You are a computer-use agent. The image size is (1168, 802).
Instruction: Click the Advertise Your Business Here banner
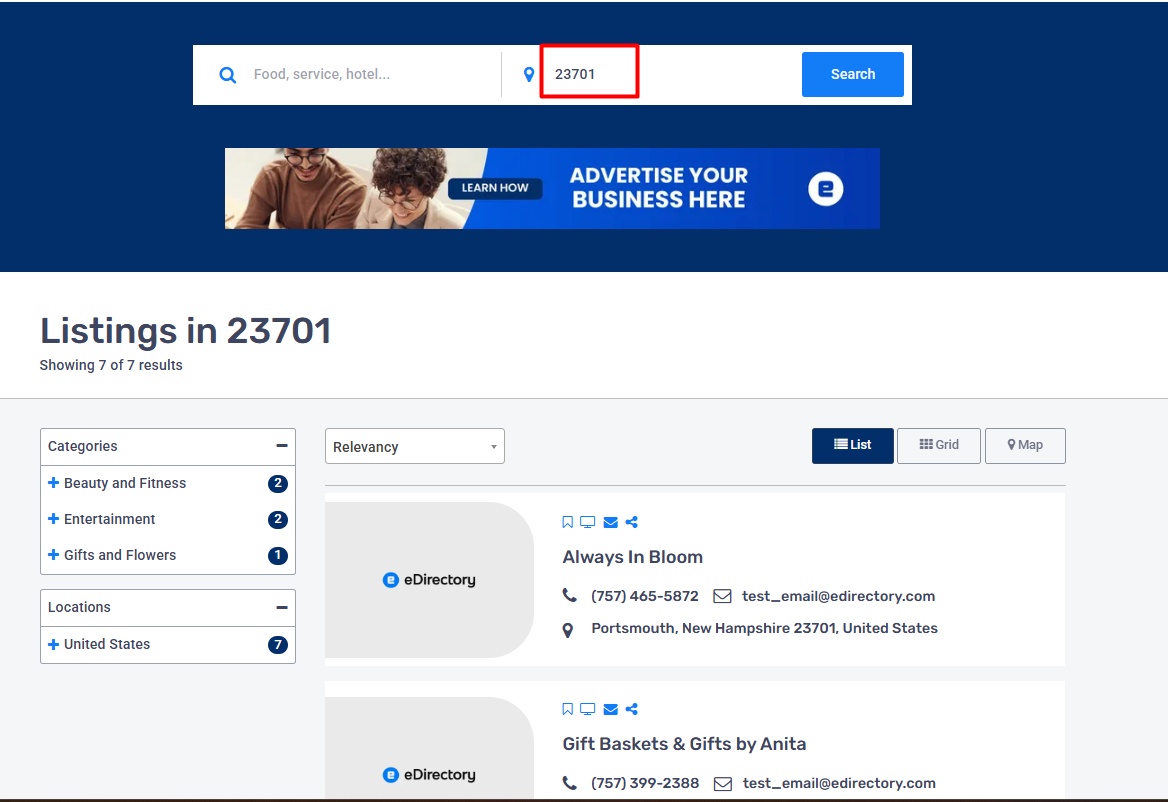(552, 188)
